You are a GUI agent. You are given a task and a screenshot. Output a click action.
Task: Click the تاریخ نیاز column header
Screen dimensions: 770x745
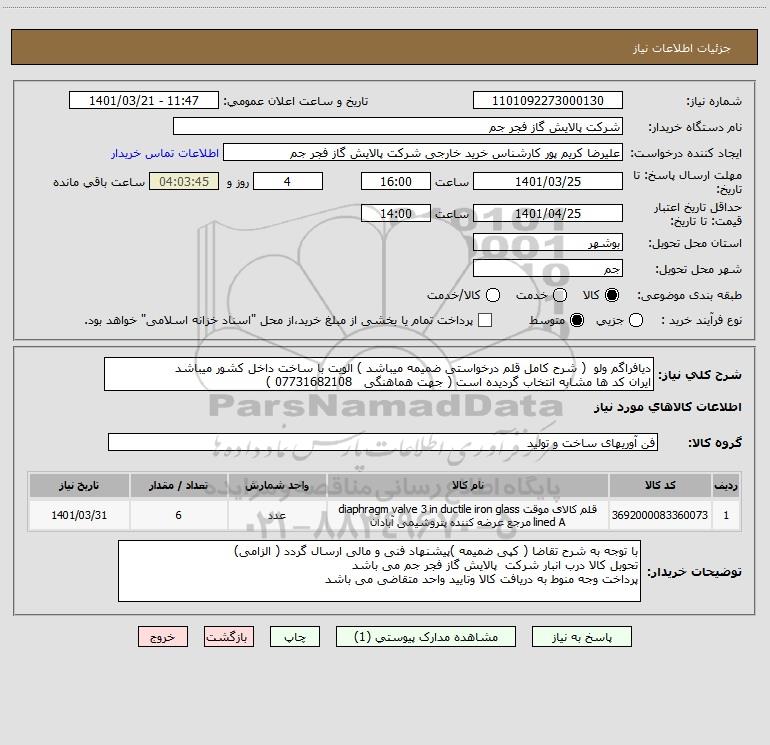pyautogui.click(x=79, y=486)
